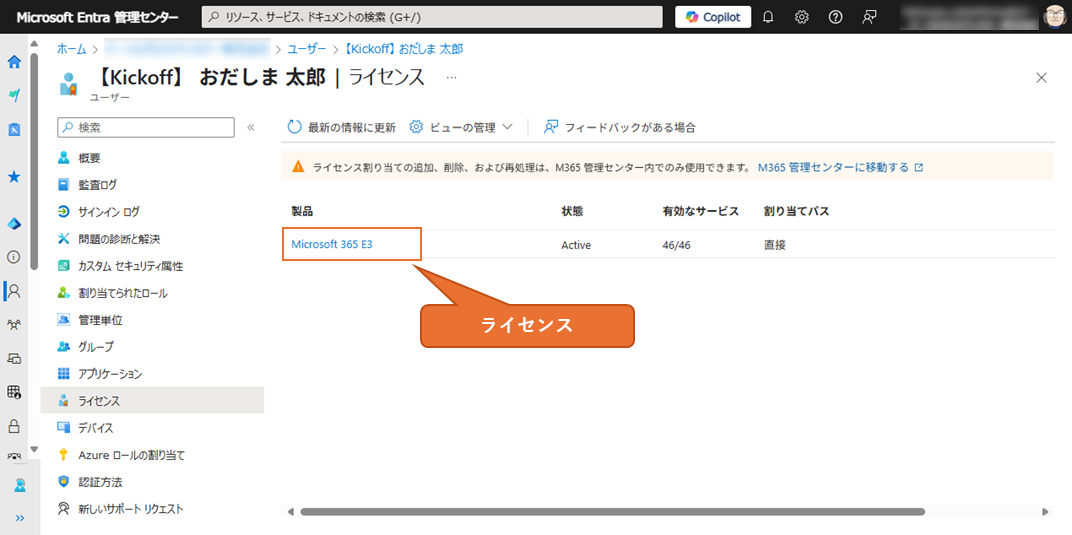1072x535 pixels.
Task: Open the Home icon in left rail
Action: (x=14, y=62)
